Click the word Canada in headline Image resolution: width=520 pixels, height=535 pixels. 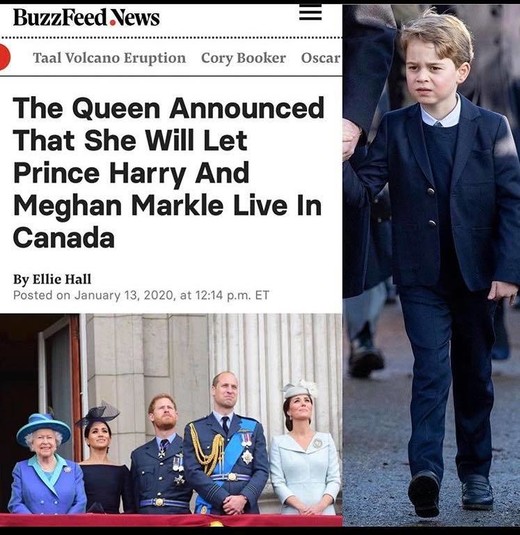(64, 238)
